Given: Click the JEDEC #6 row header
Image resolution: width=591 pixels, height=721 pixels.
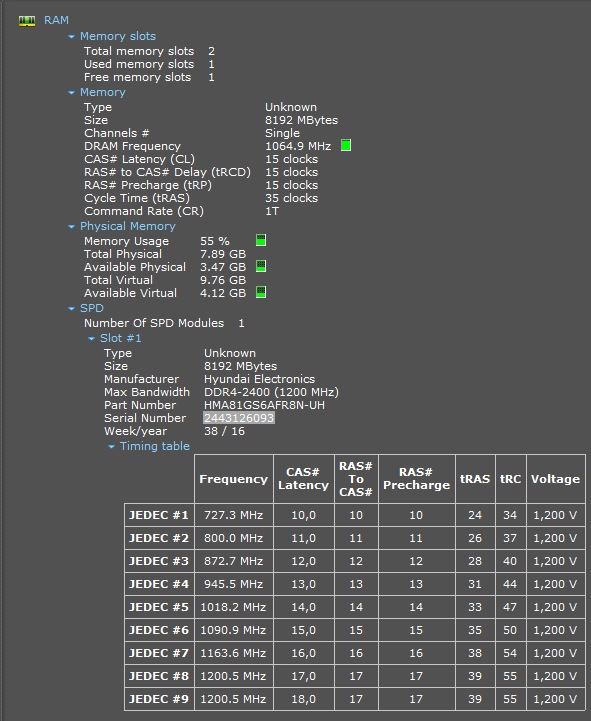Looking at the screenshot, I should [x=159, y=630].
